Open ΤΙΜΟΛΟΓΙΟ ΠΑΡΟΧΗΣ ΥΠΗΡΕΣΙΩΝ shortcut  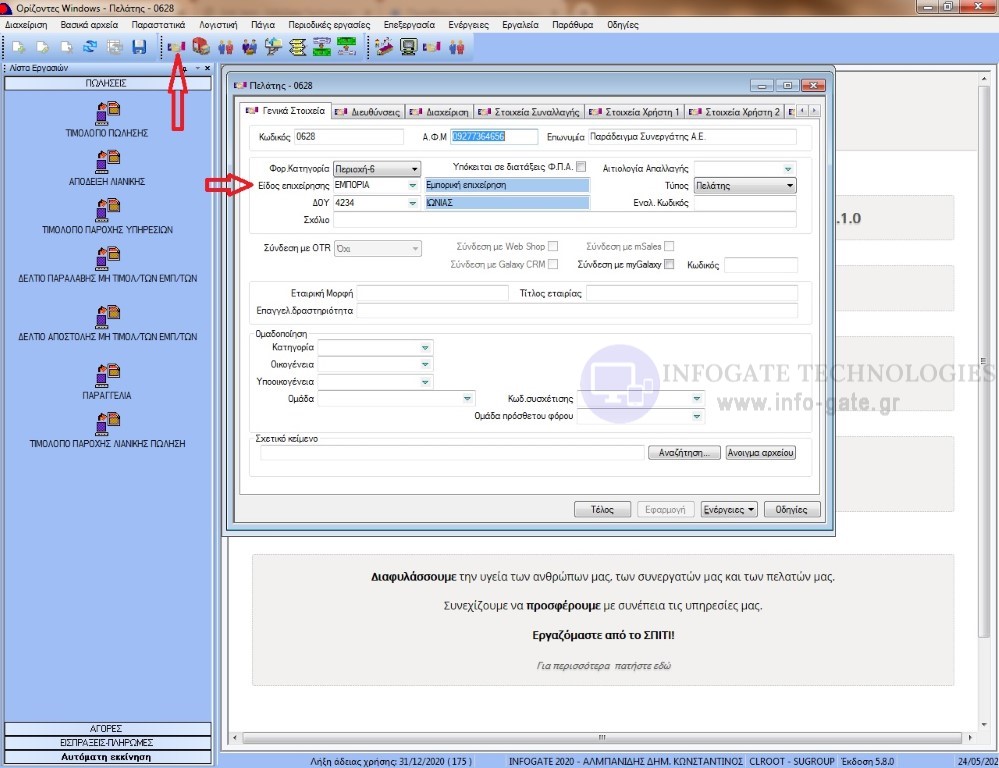pyautogui.click(x=107, y=216)
